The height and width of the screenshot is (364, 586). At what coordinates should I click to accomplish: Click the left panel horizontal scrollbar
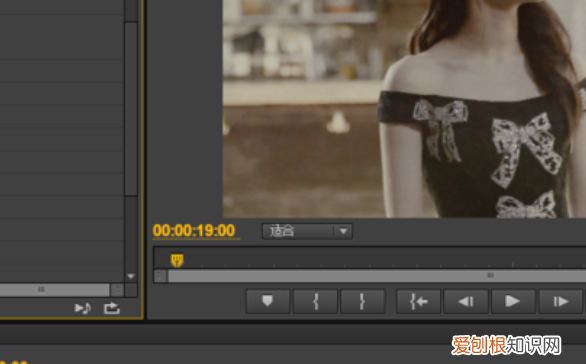pos(55,290)
